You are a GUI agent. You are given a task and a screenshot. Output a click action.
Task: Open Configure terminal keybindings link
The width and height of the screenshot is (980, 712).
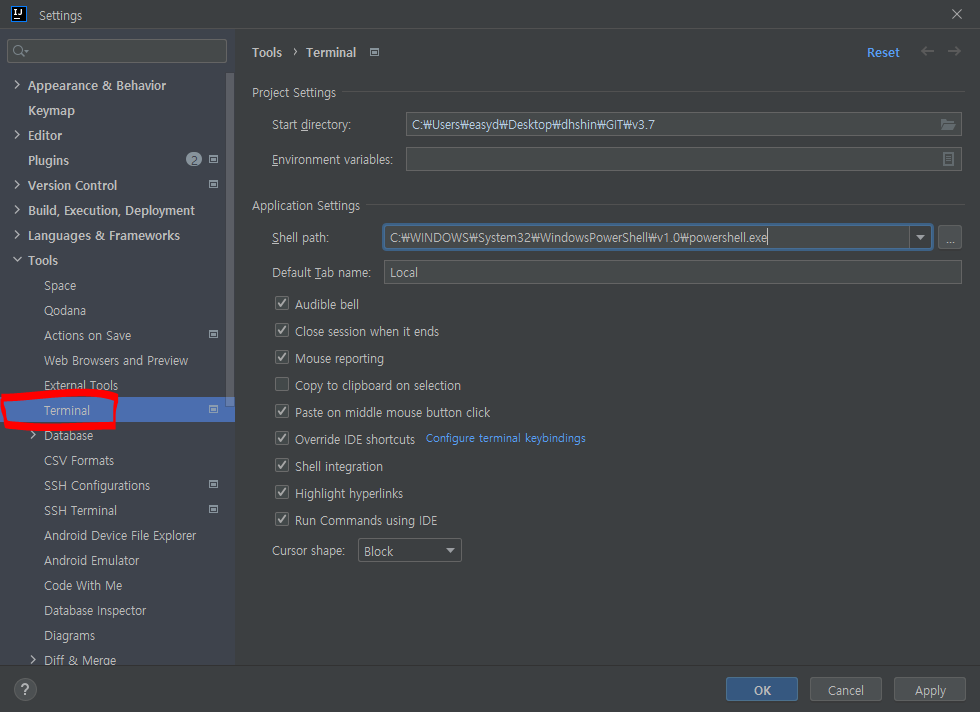coord(505,438)
